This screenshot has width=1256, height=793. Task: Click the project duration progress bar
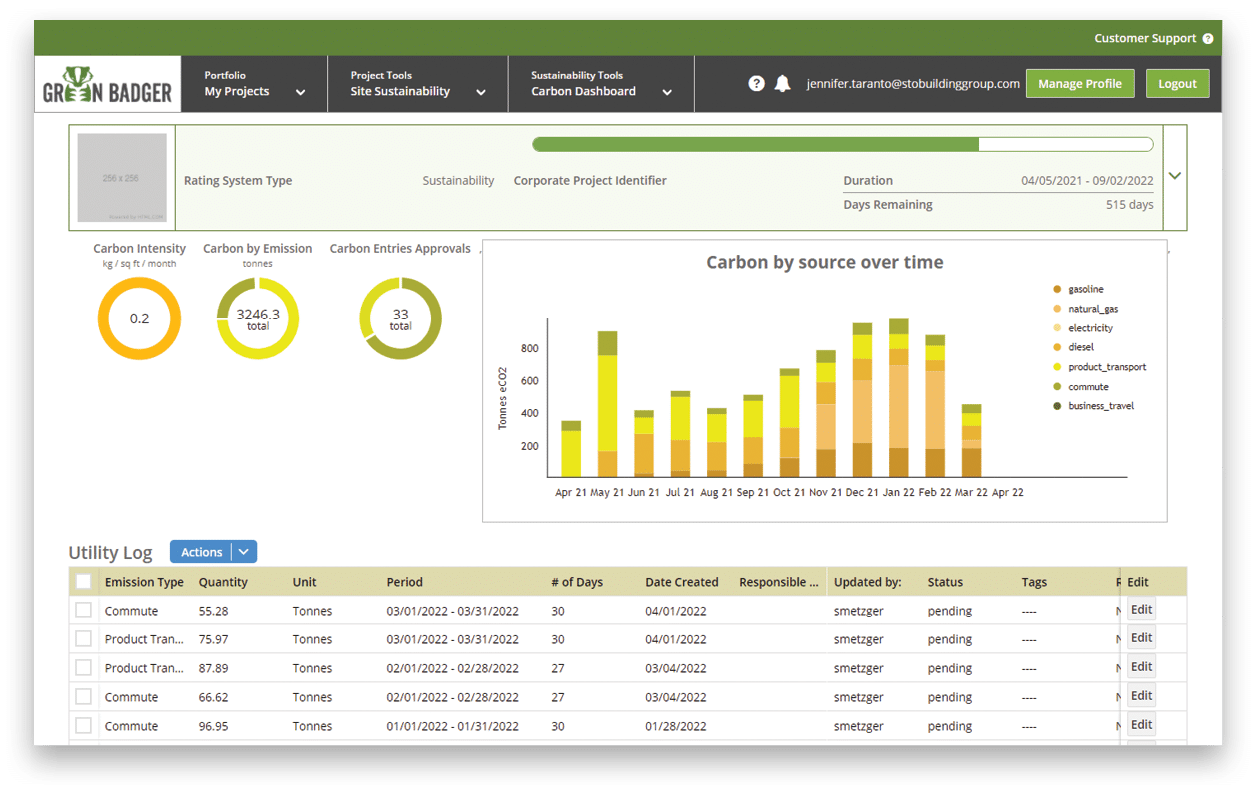coord(842,145)
